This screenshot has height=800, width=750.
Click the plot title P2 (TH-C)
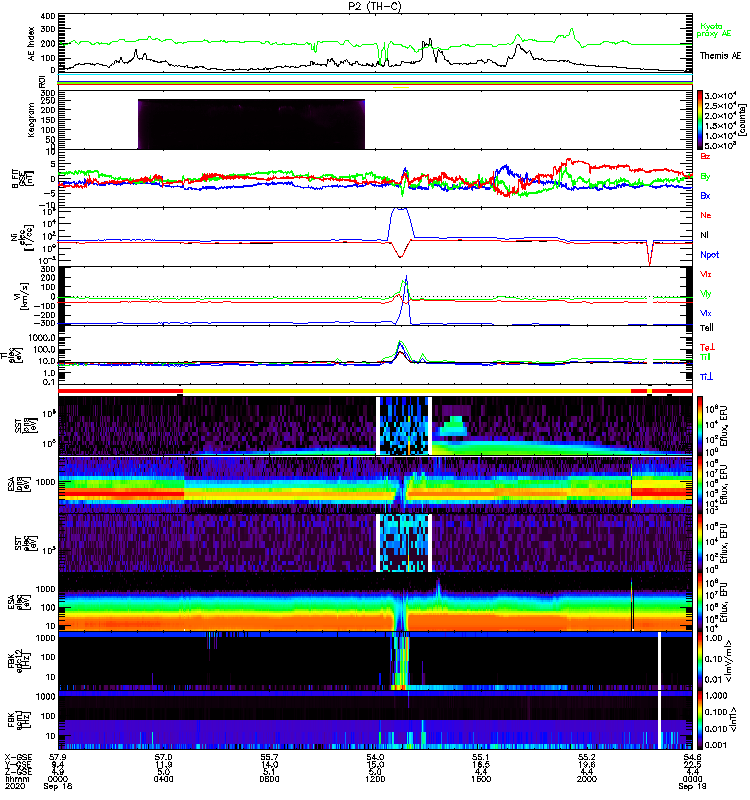coord(375,7)
